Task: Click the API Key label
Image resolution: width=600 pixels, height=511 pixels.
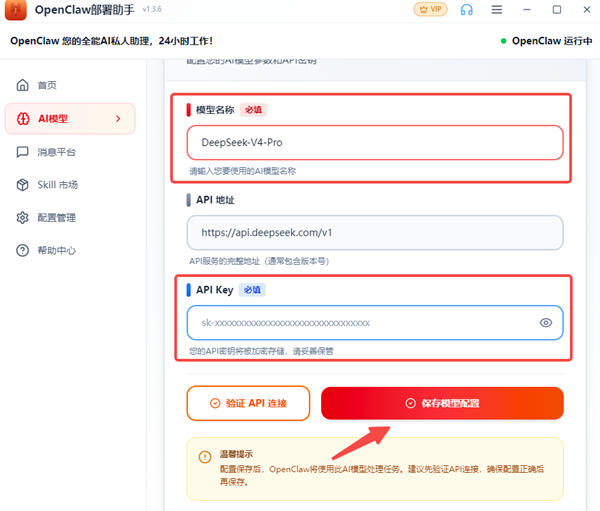Action: pos(215,290)
